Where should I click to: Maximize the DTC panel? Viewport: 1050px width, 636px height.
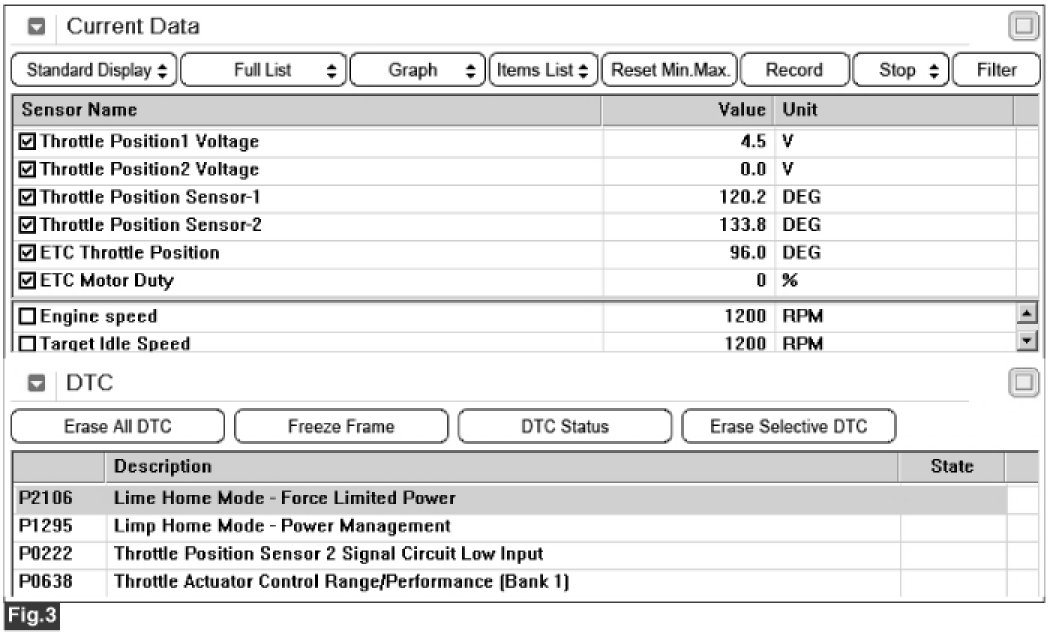pos(1024,383)
